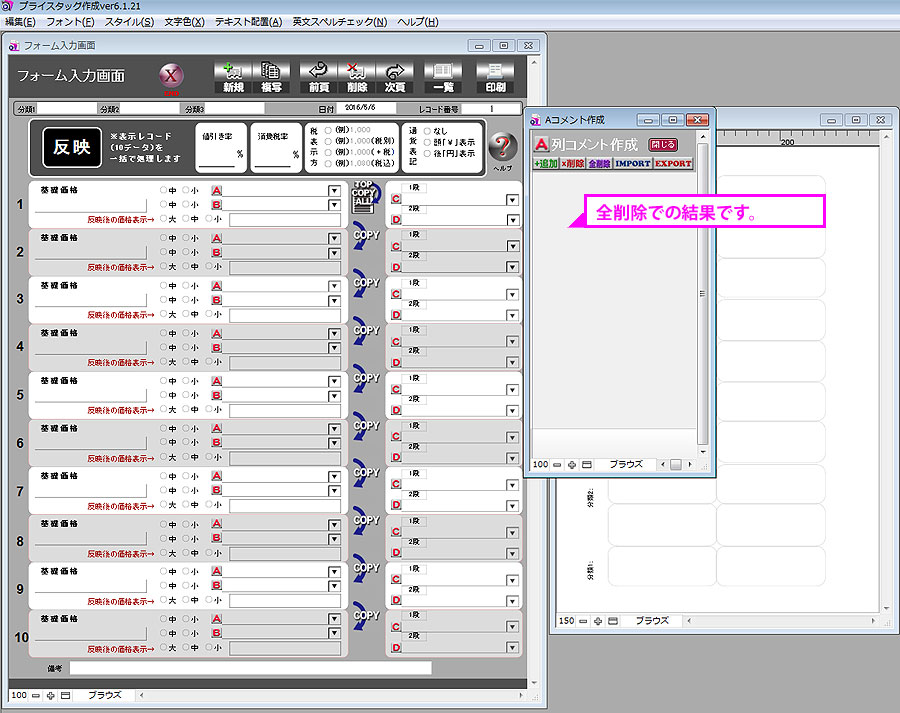Click the 削除 (Delete) record icon
Viewport: 900px width, 713px height.
357,76
